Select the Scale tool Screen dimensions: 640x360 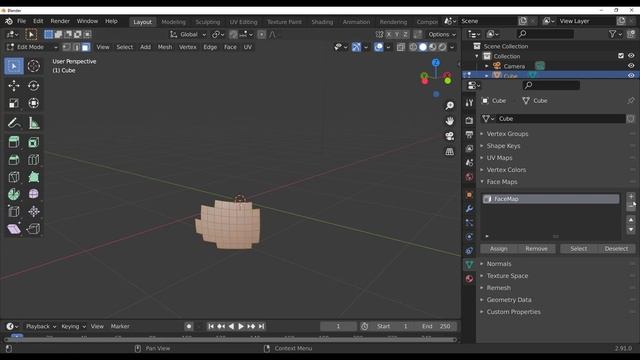14,103
